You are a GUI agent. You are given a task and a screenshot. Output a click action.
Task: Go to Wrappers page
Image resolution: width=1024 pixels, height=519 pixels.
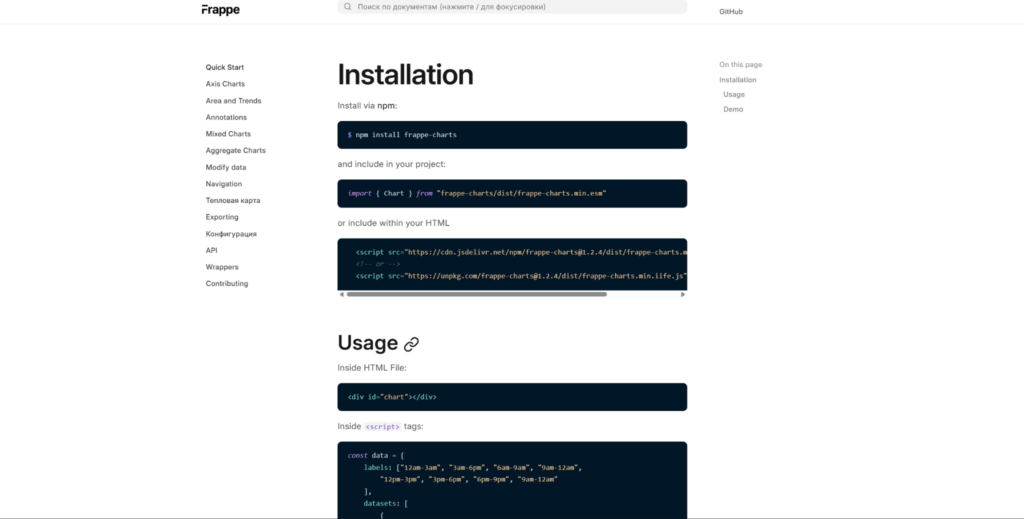(x=222, y=267)
